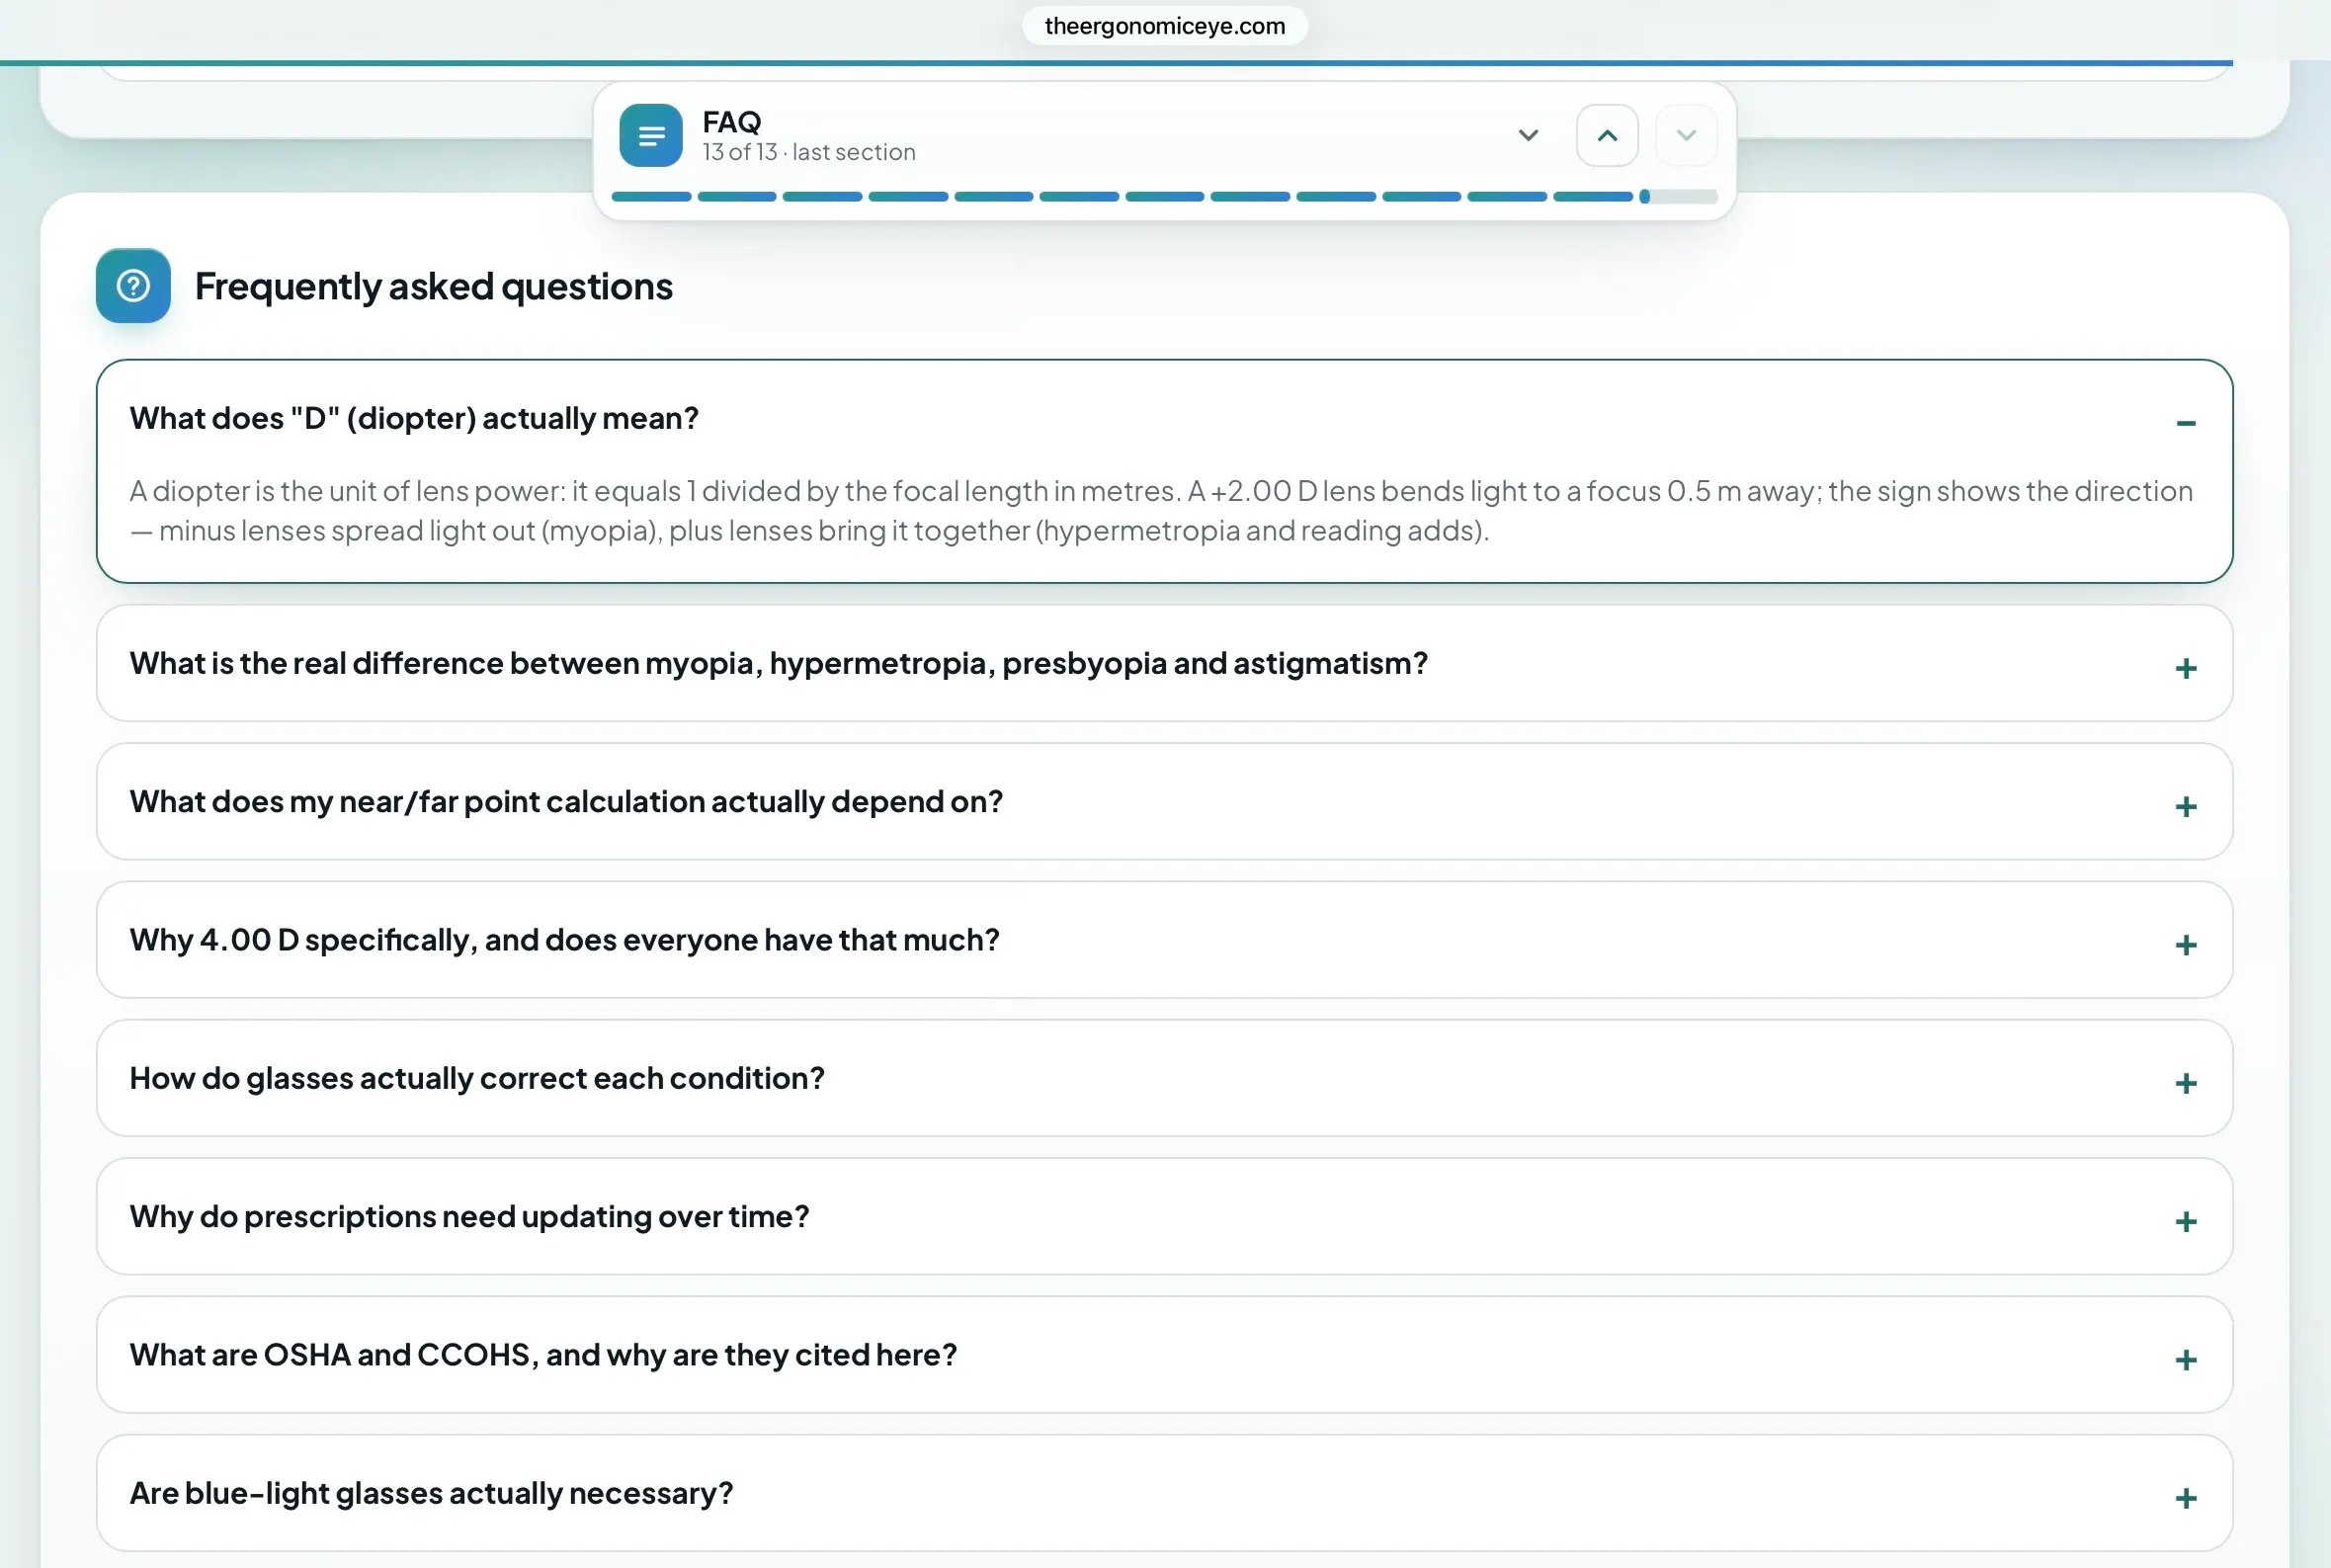This screenshot has height=1568, width=2331.
Task: Select the last segment in section progress bar
Action: click(1678, 197)
